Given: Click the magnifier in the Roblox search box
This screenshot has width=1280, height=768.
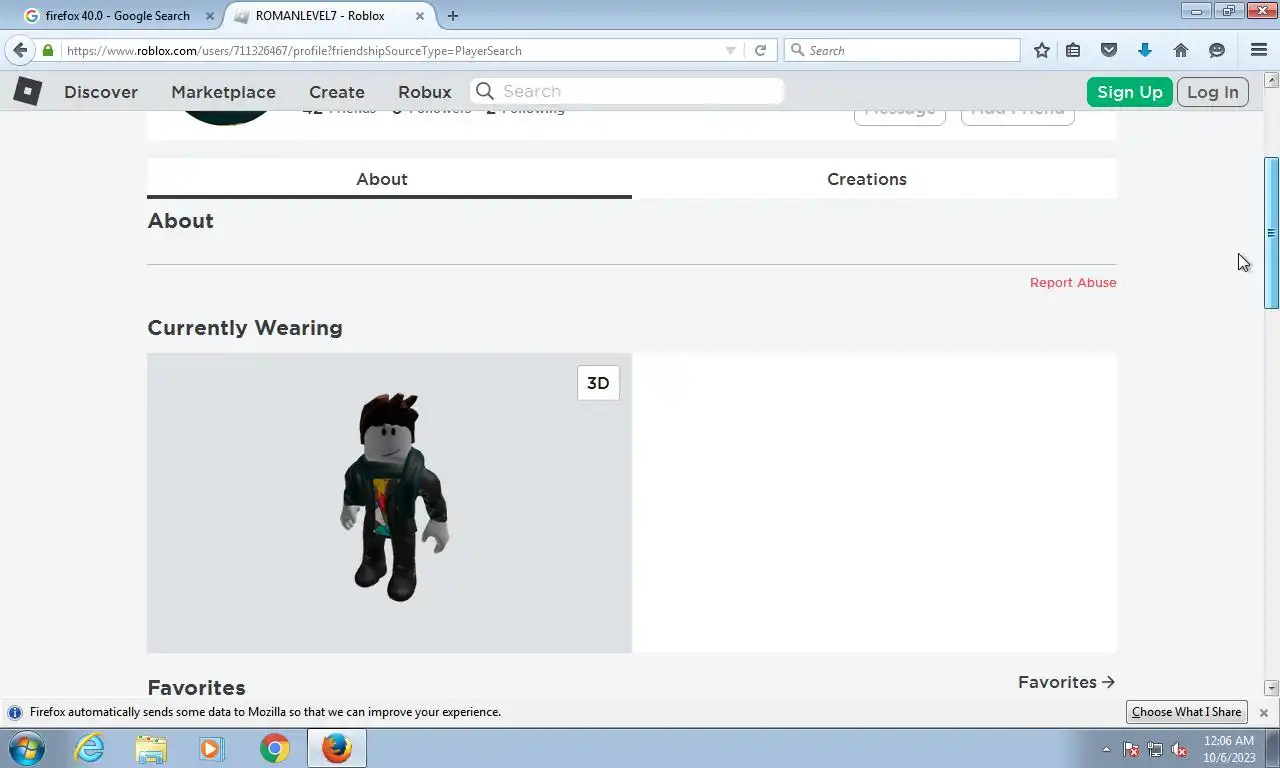Looking at the screenshot, I should [485, 91].
